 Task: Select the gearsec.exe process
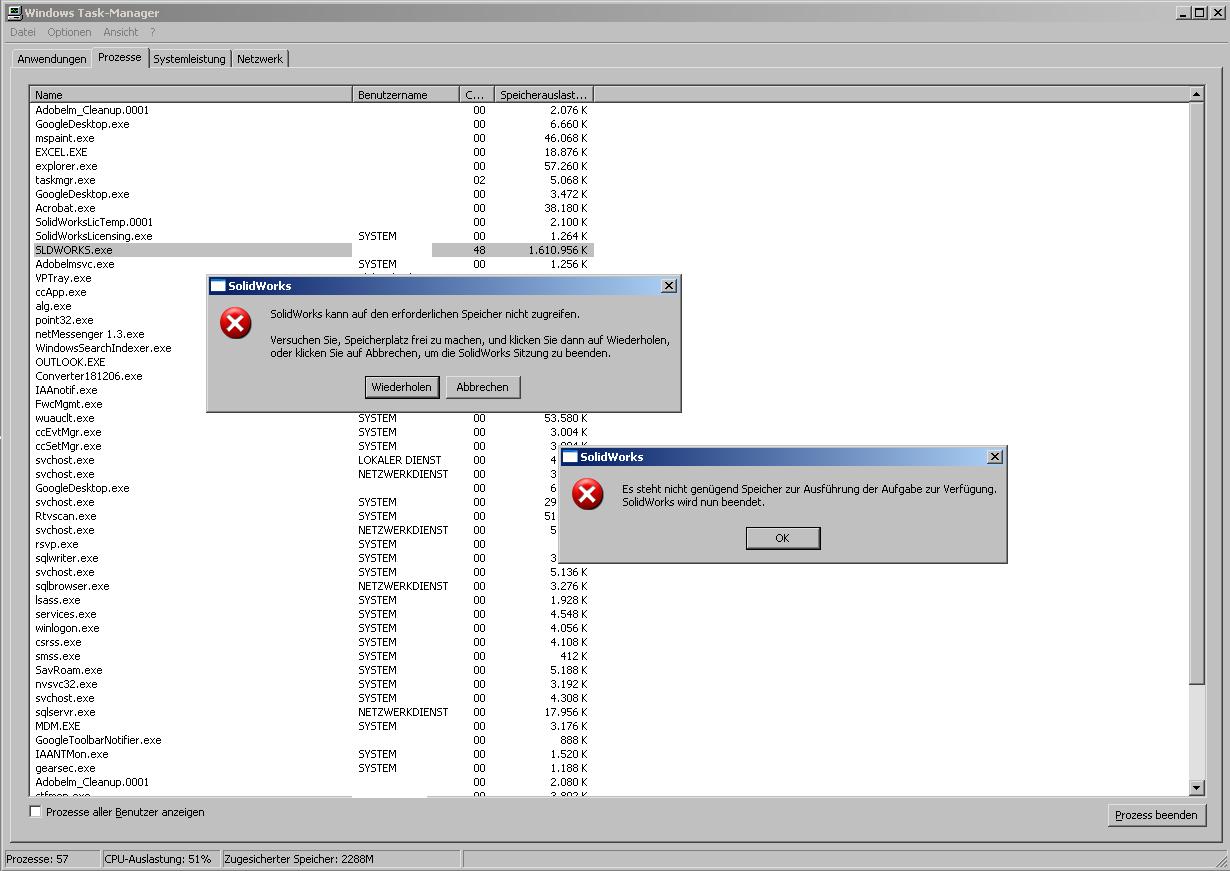[65, 768]
